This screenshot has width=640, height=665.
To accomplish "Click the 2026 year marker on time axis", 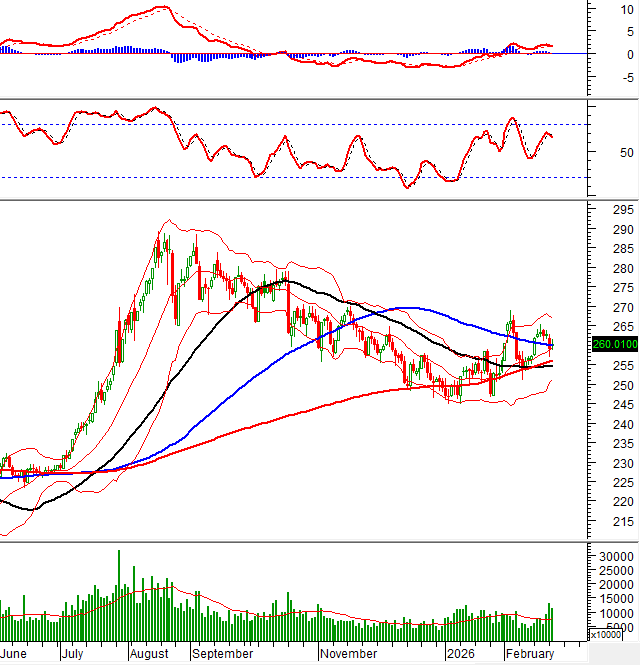I will point(462,654).
